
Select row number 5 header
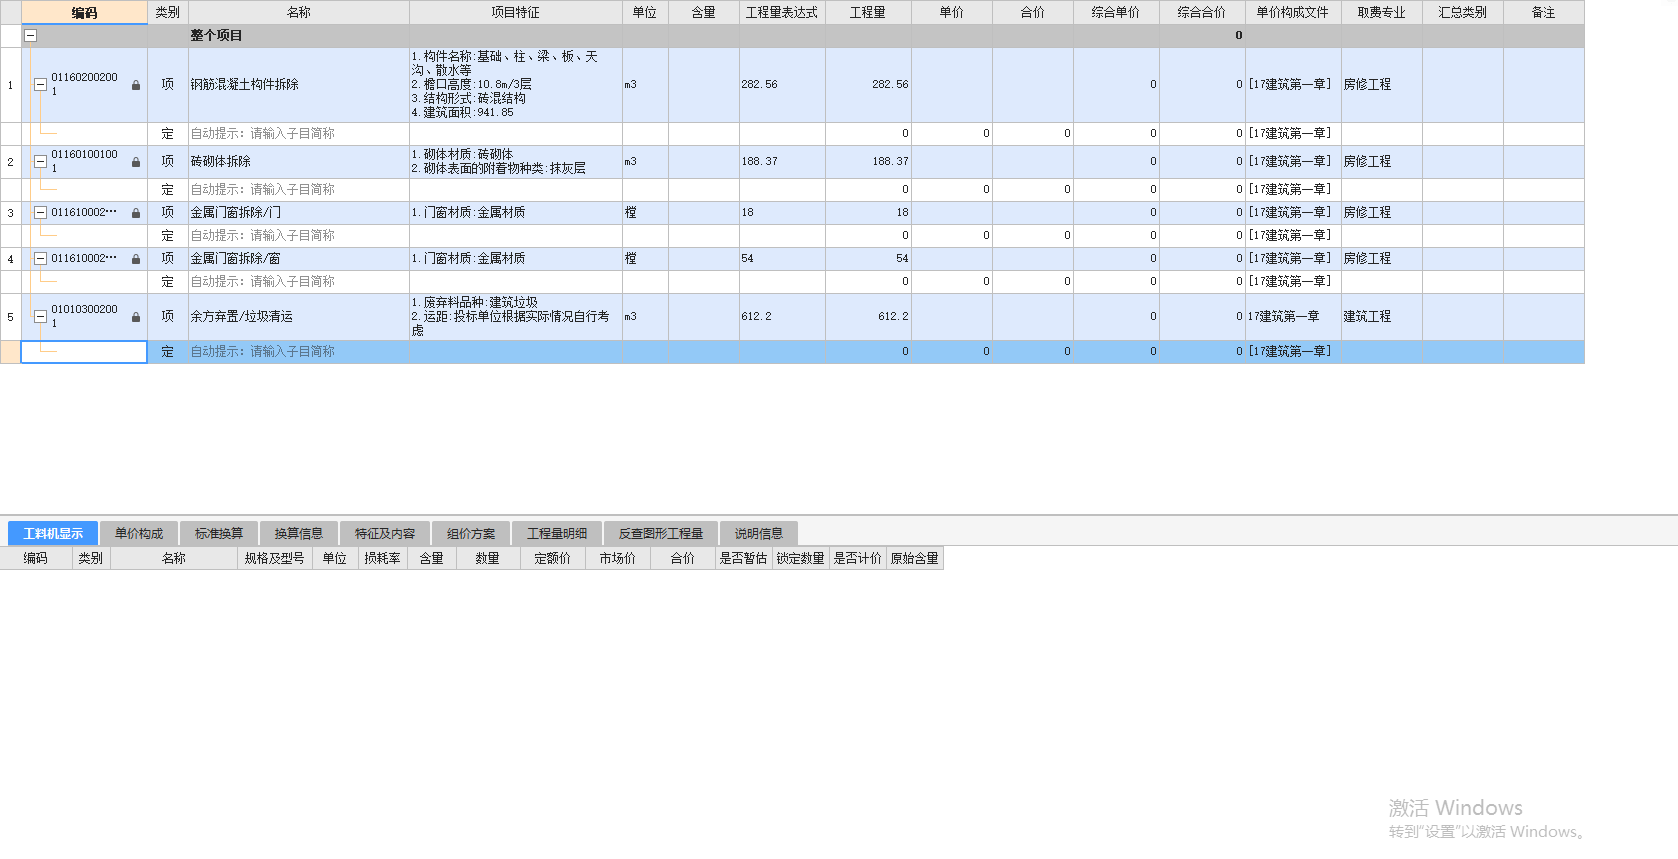coord(10,316)
